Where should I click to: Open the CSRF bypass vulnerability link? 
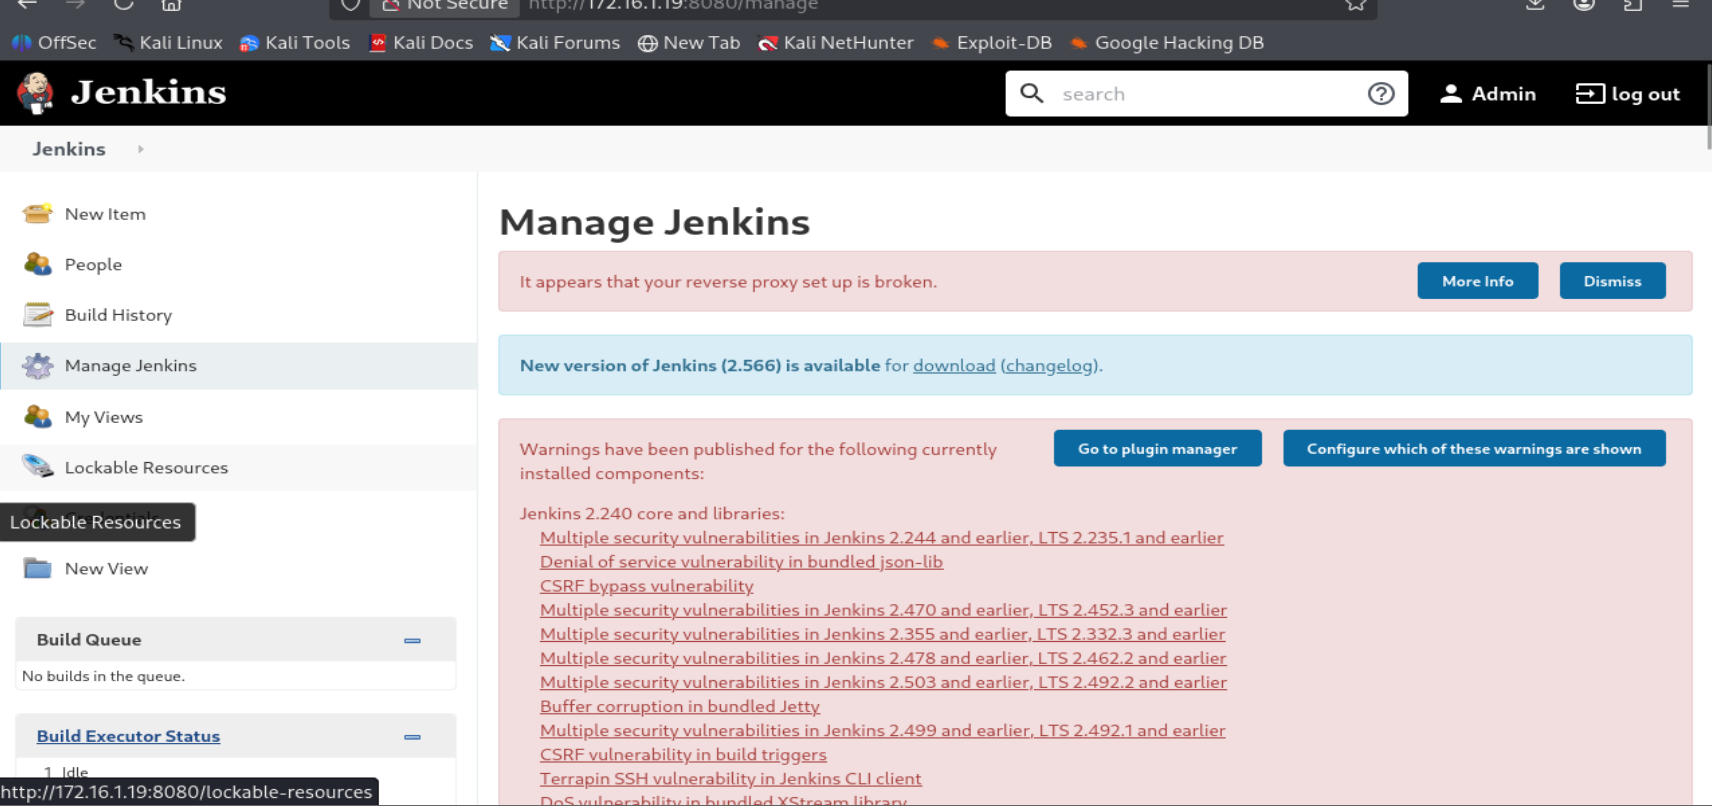pyautogui.click(x=647, y=586)
